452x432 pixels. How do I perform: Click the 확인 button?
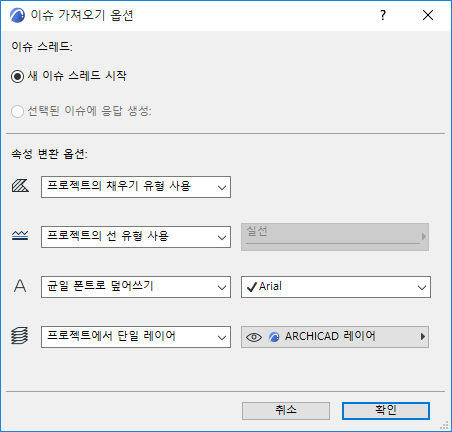tap(386, 411)
